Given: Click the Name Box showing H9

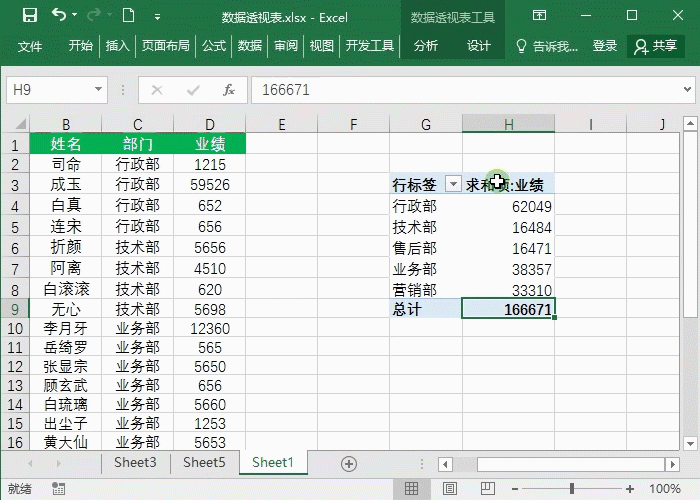Looking at the screenshot, I should click(x=51, y=90).
